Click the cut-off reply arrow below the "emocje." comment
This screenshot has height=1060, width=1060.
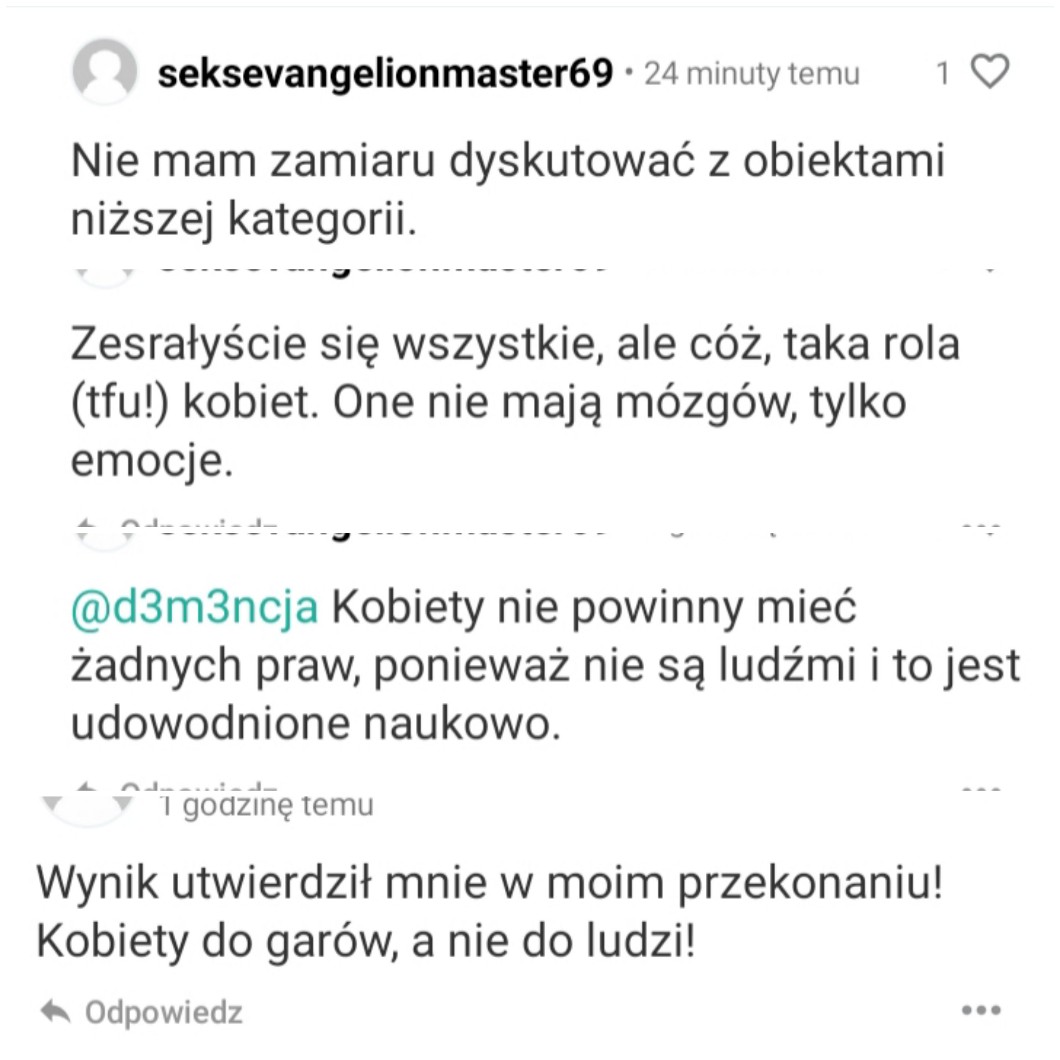[86, 527]
